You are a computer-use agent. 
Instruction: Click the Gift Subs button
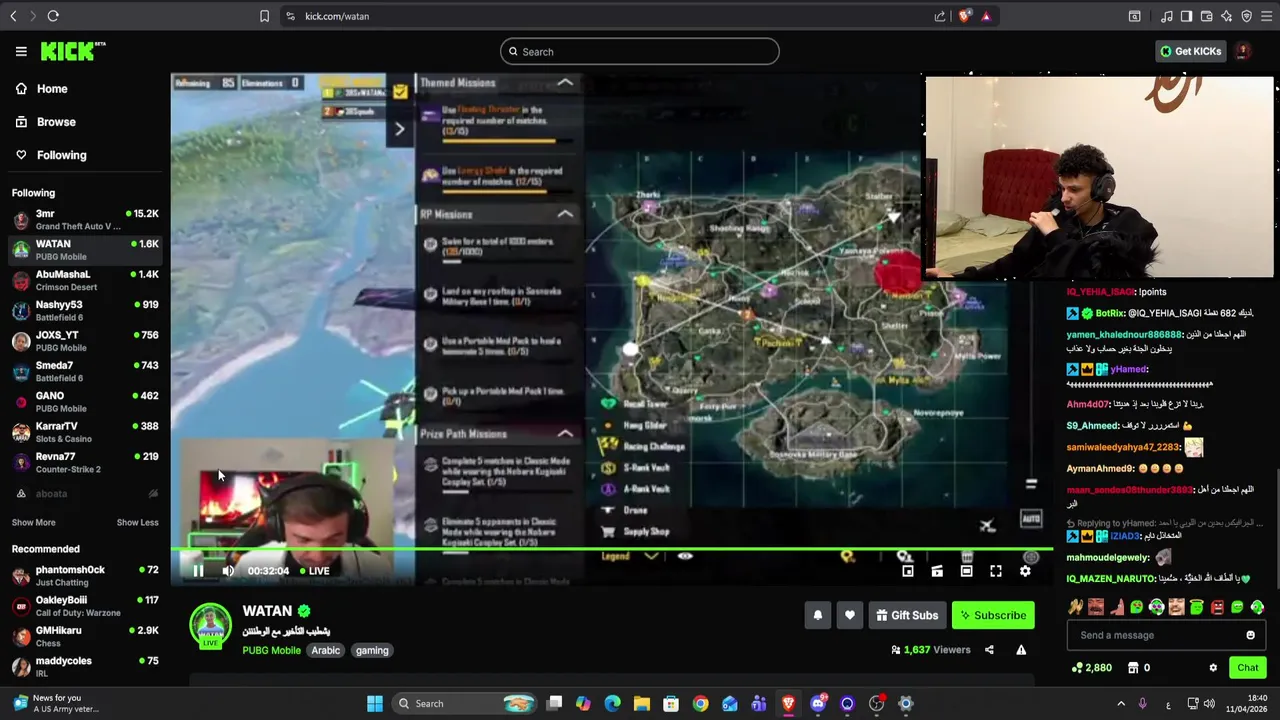click(907, 615)
